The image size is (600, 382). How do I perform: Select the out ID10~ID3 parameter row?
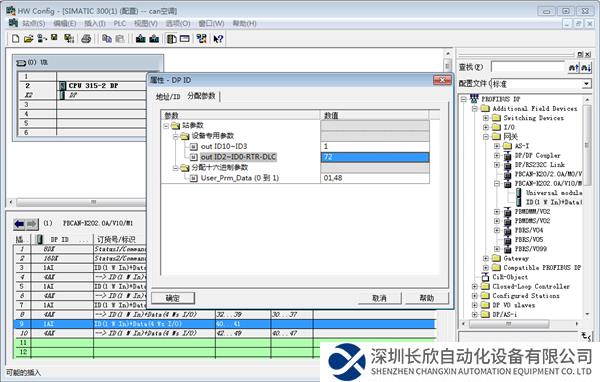(x=295, y=146)
